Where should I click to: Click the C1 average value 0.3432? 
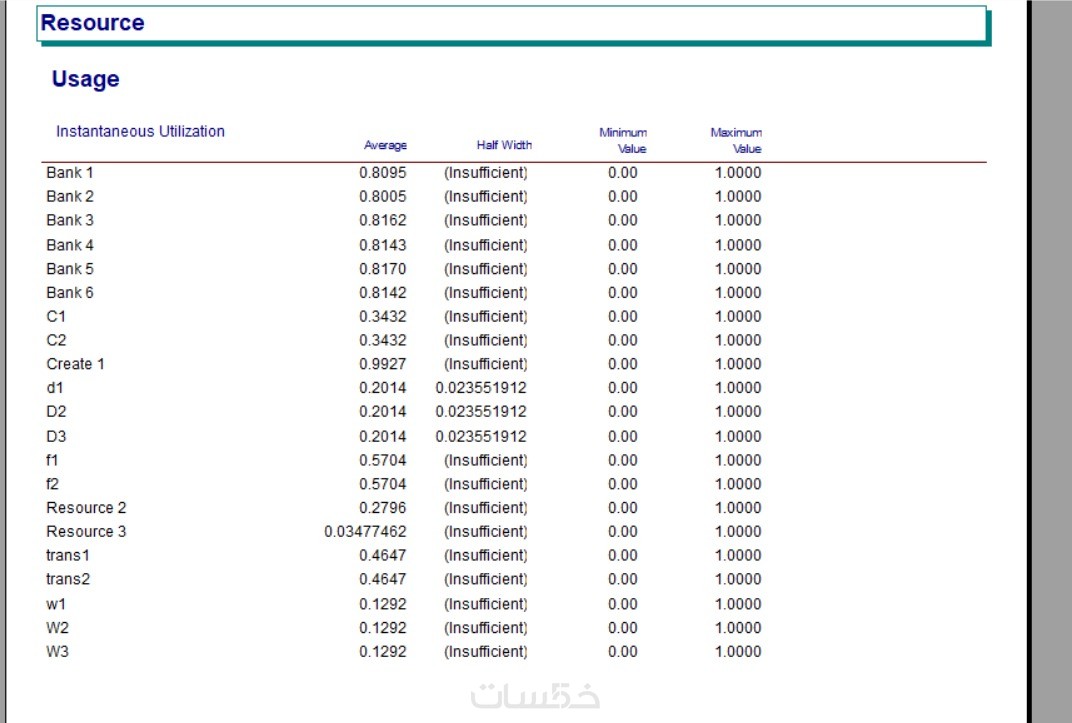click(383, 316)
